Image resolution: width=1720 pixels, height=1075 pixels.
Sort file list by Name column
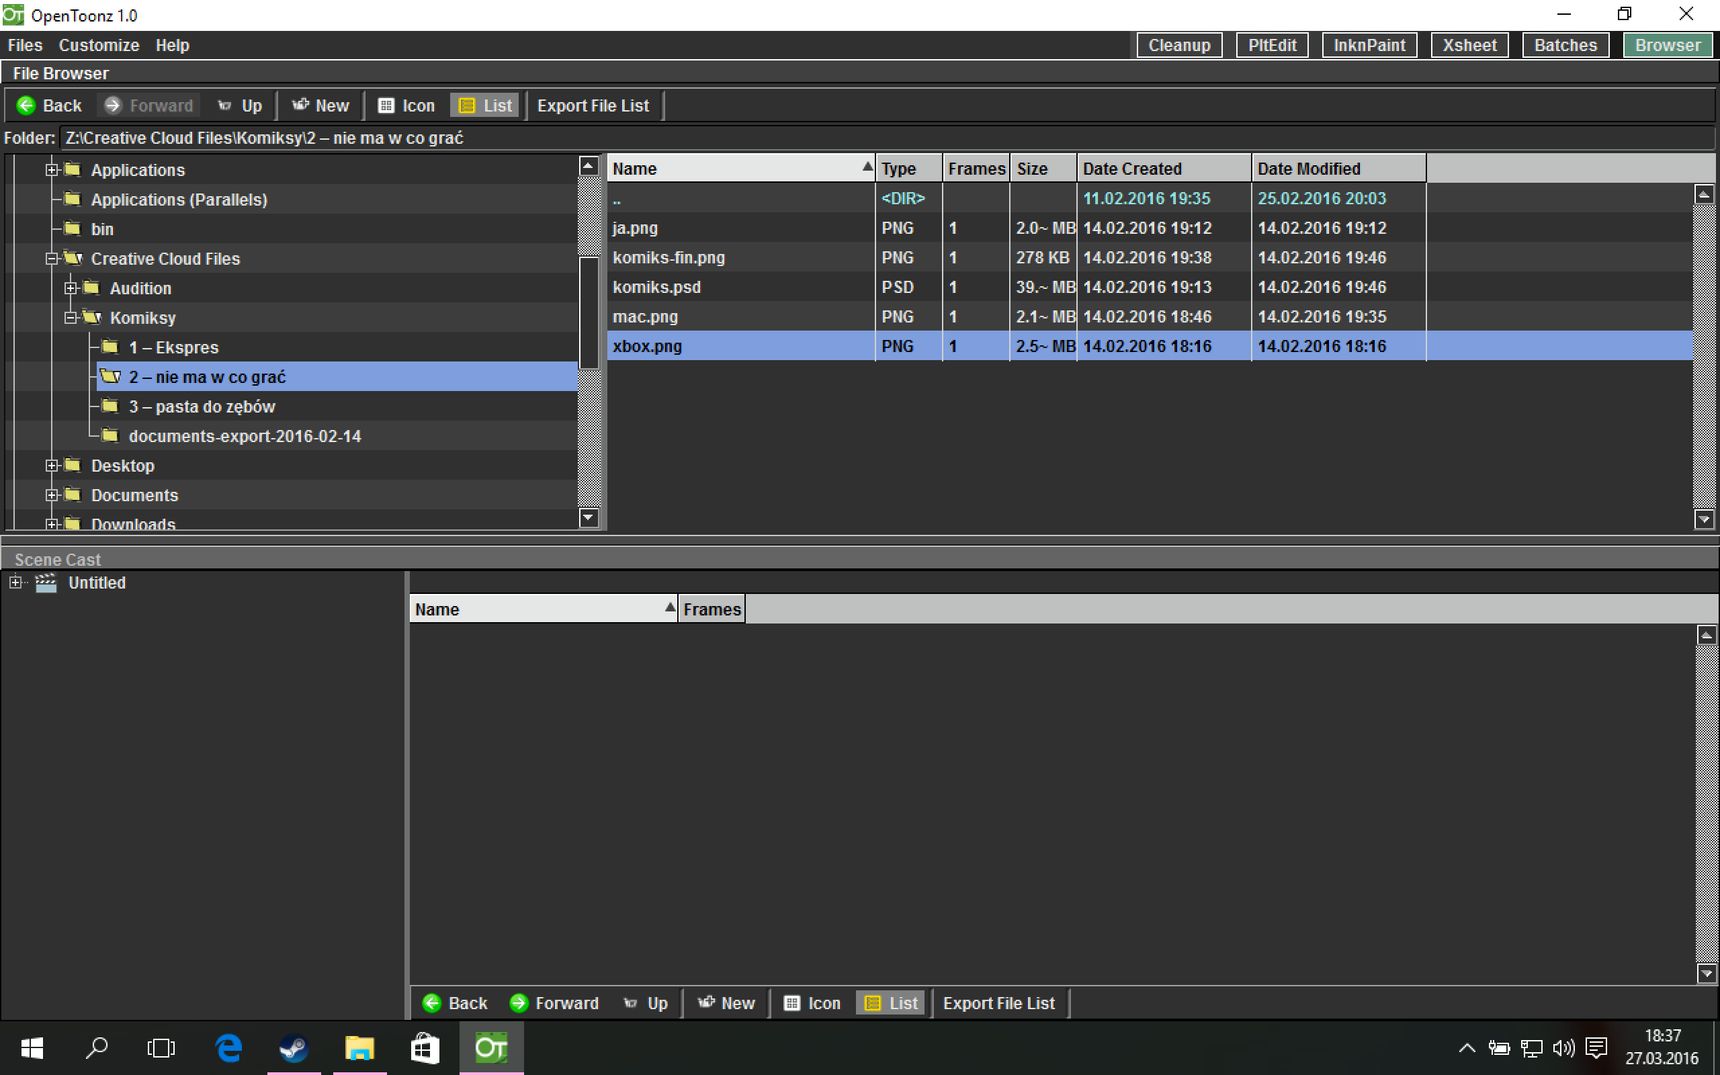(x=741, y=168)
